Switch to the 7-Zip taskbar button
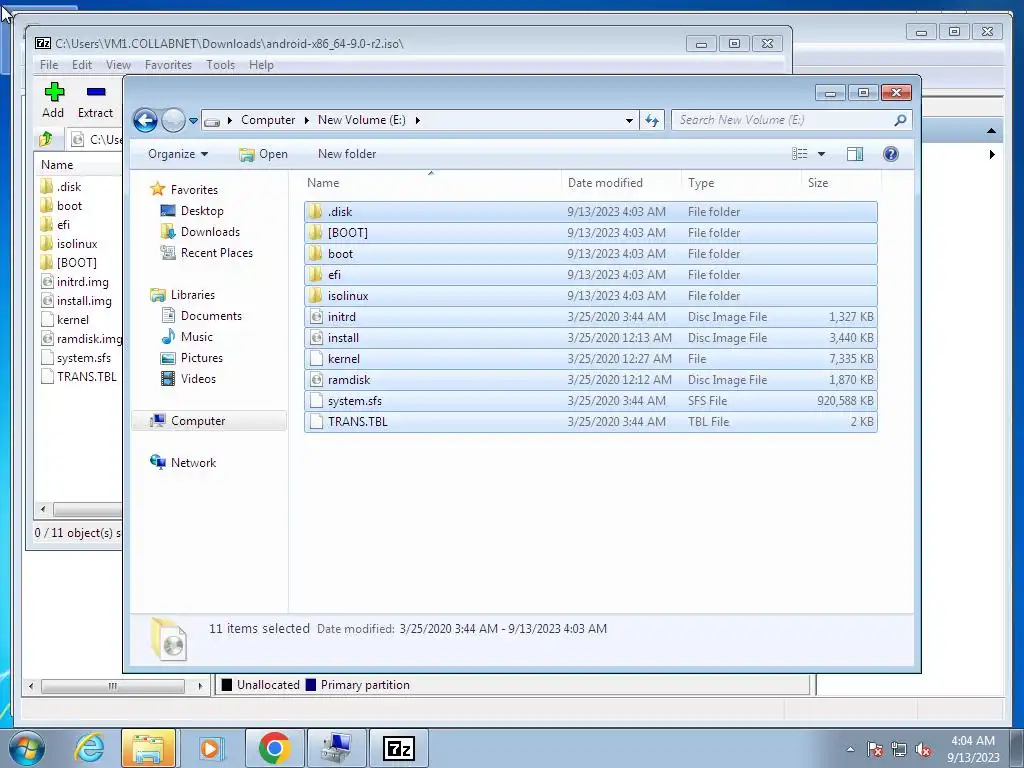Image resolution: width=1024 pixels, height=768 pixels. pos(398,748)
